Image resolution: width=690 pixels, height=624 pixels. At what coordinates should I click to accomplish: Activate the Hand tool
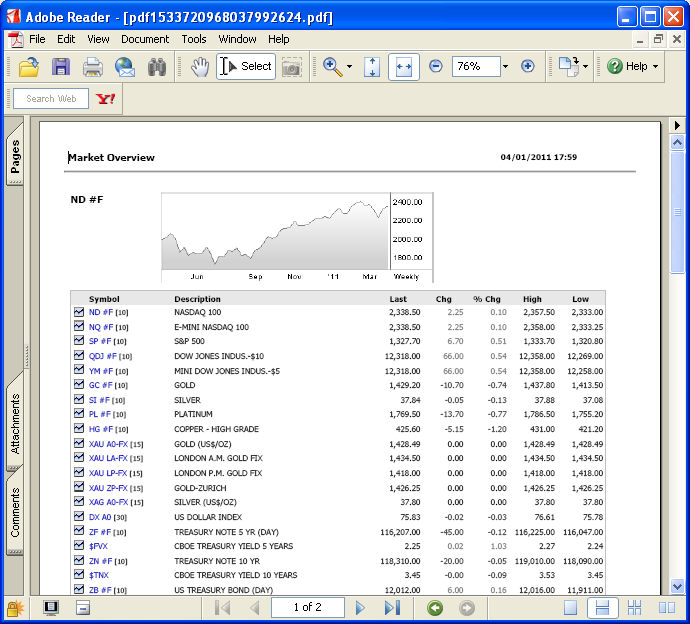tap(200, 67)
